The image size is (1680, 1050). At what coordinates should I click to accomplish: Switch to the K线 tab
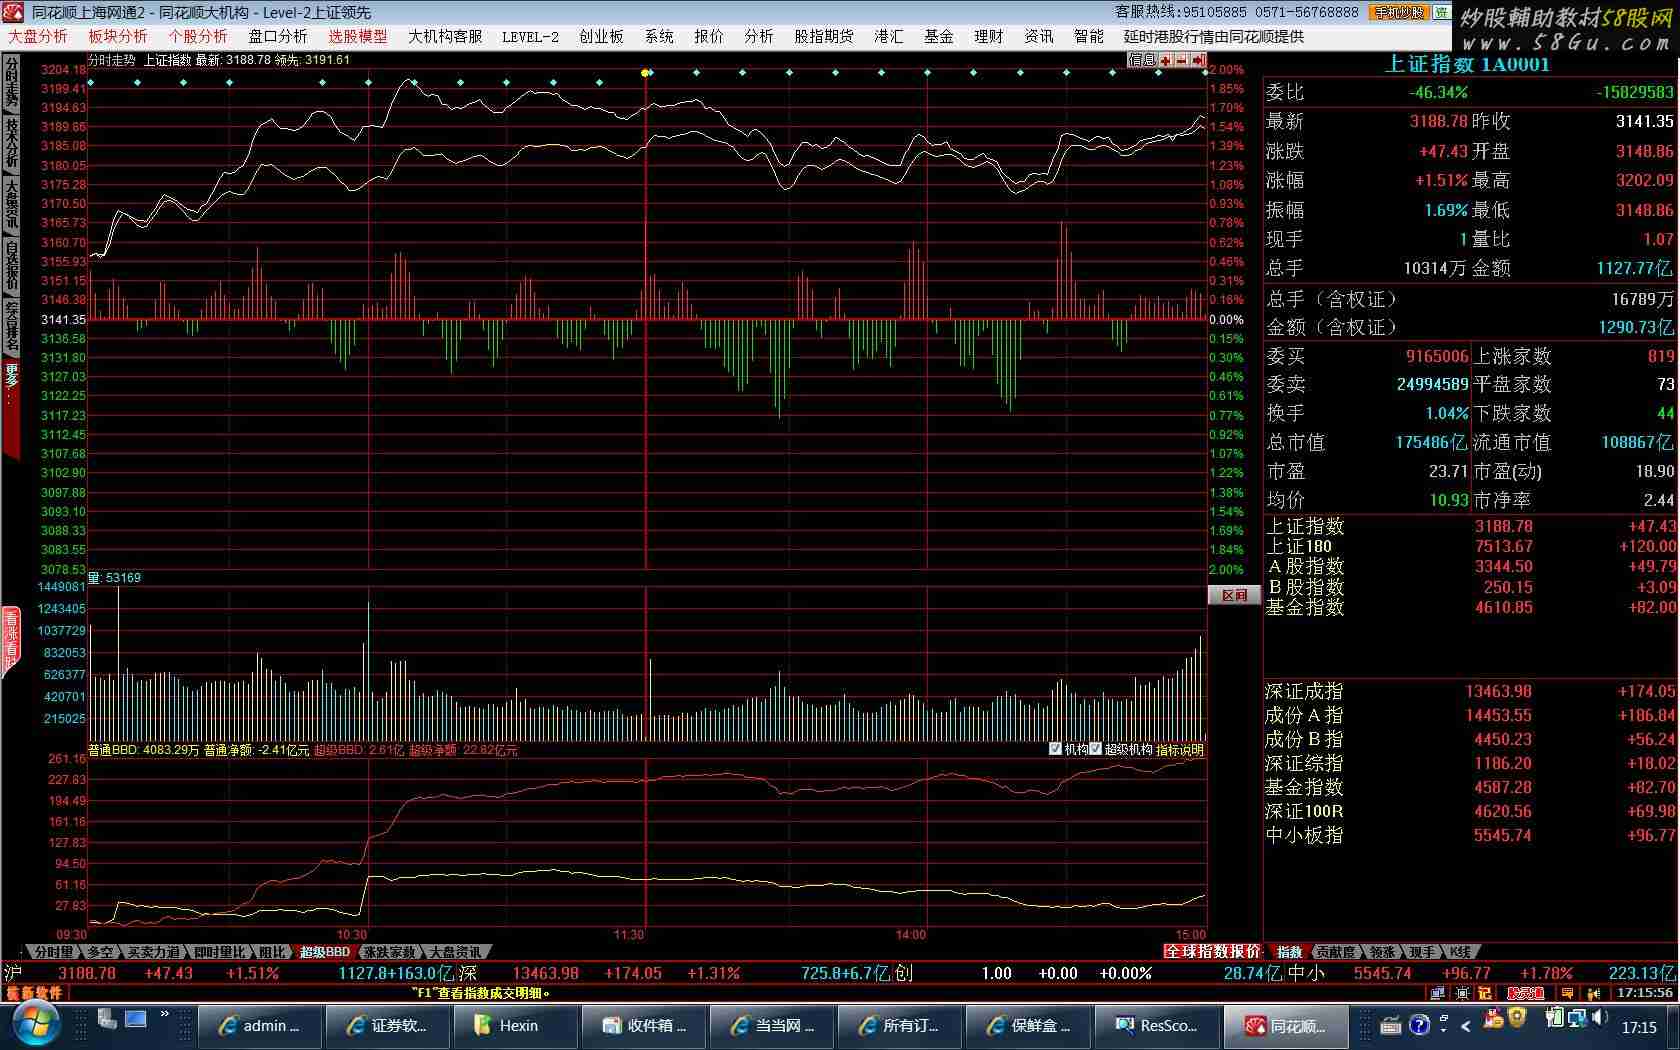[1460, 952]
